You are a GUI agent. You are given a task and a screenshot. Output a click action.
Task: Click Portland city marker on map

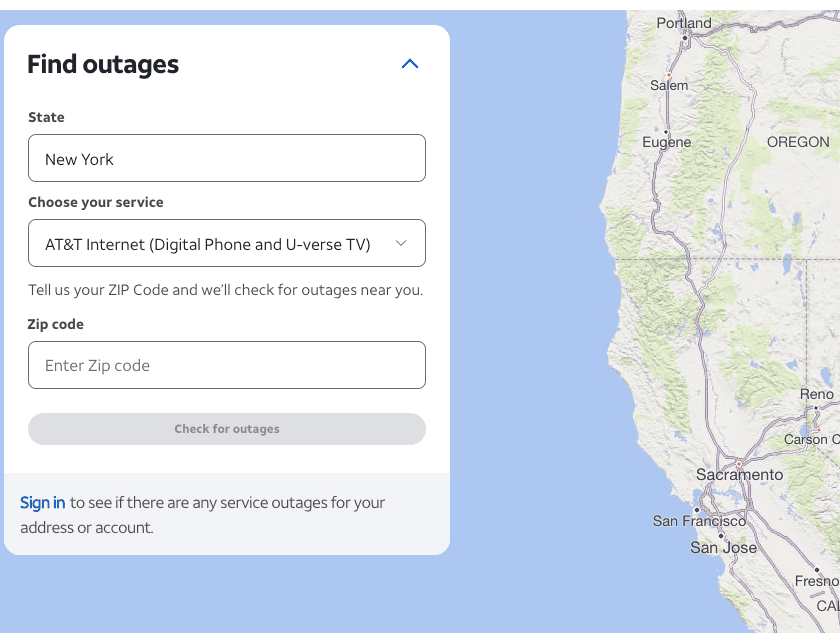click(685, 36)
